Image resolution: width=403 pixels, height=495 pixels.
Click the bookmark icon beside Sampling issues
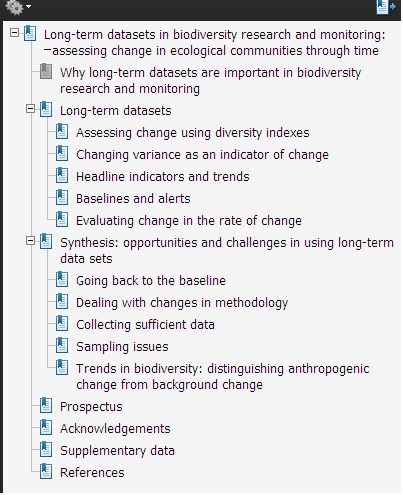(x=62, y=345)
